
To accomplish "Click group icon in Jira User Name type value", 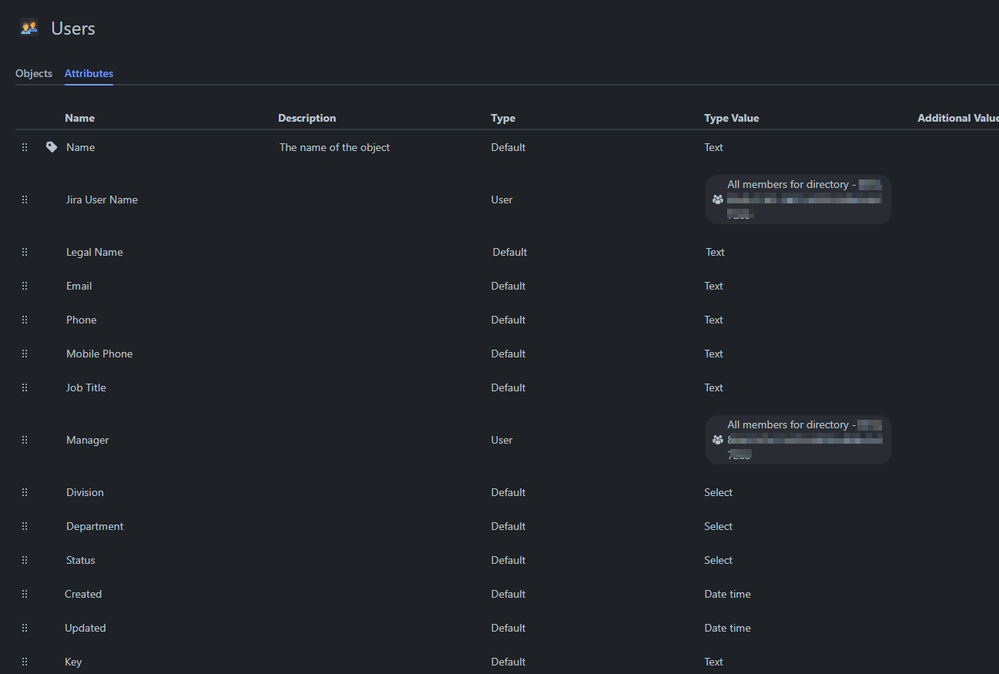I will 717,199.
